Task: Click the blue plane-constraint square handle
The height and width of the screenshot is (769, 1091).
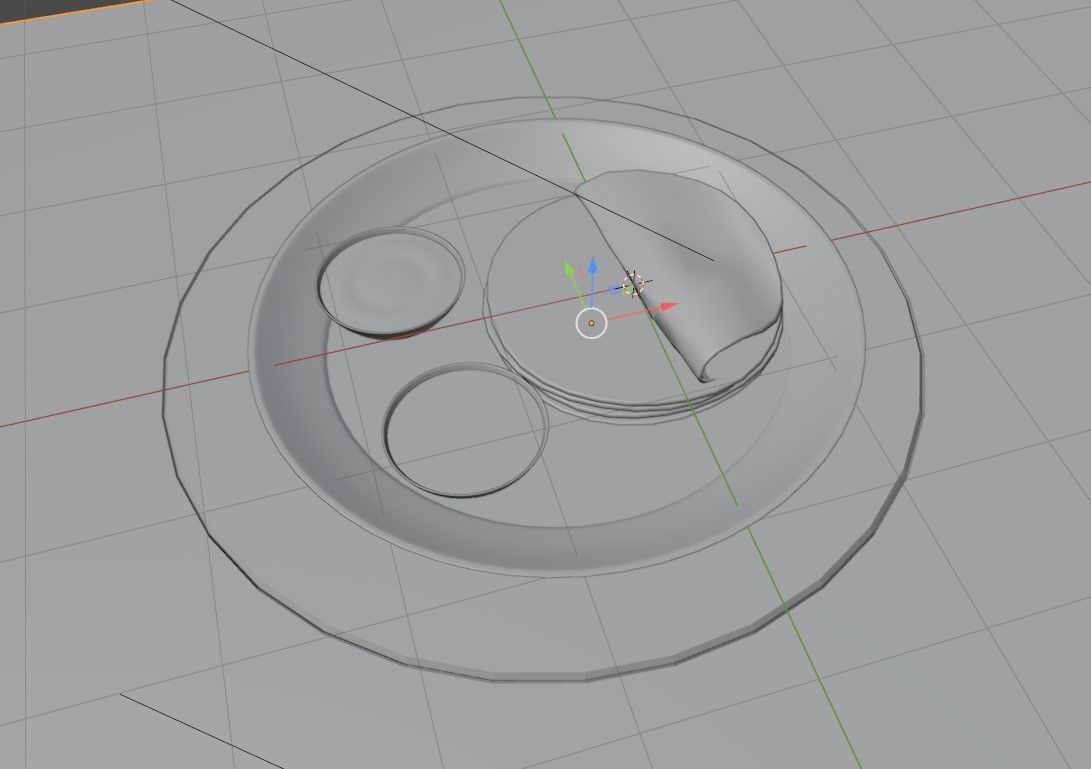Action: [x=615, y=290]
